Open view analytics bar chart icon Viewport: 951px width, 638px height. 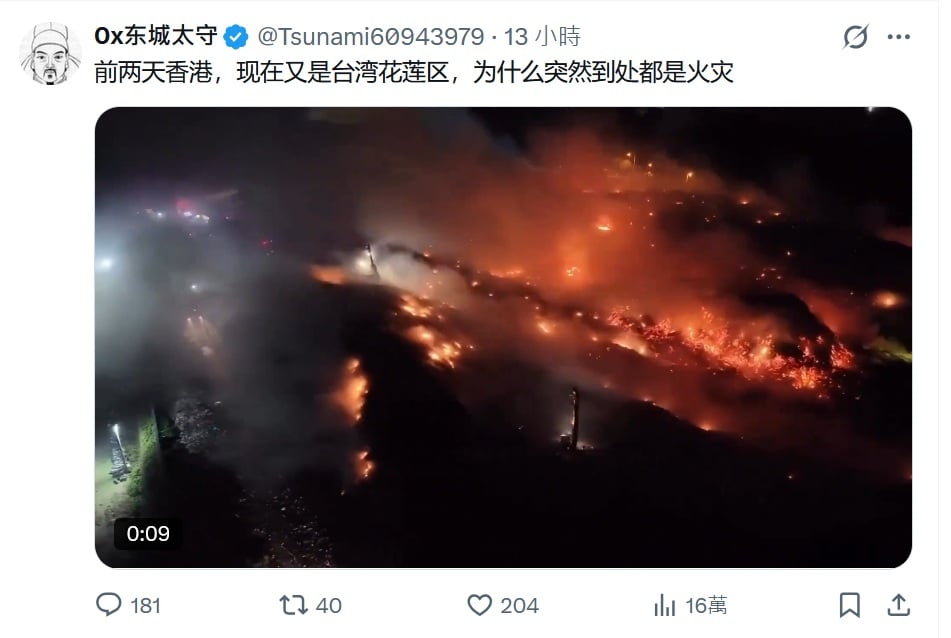(x=665, y=605)
